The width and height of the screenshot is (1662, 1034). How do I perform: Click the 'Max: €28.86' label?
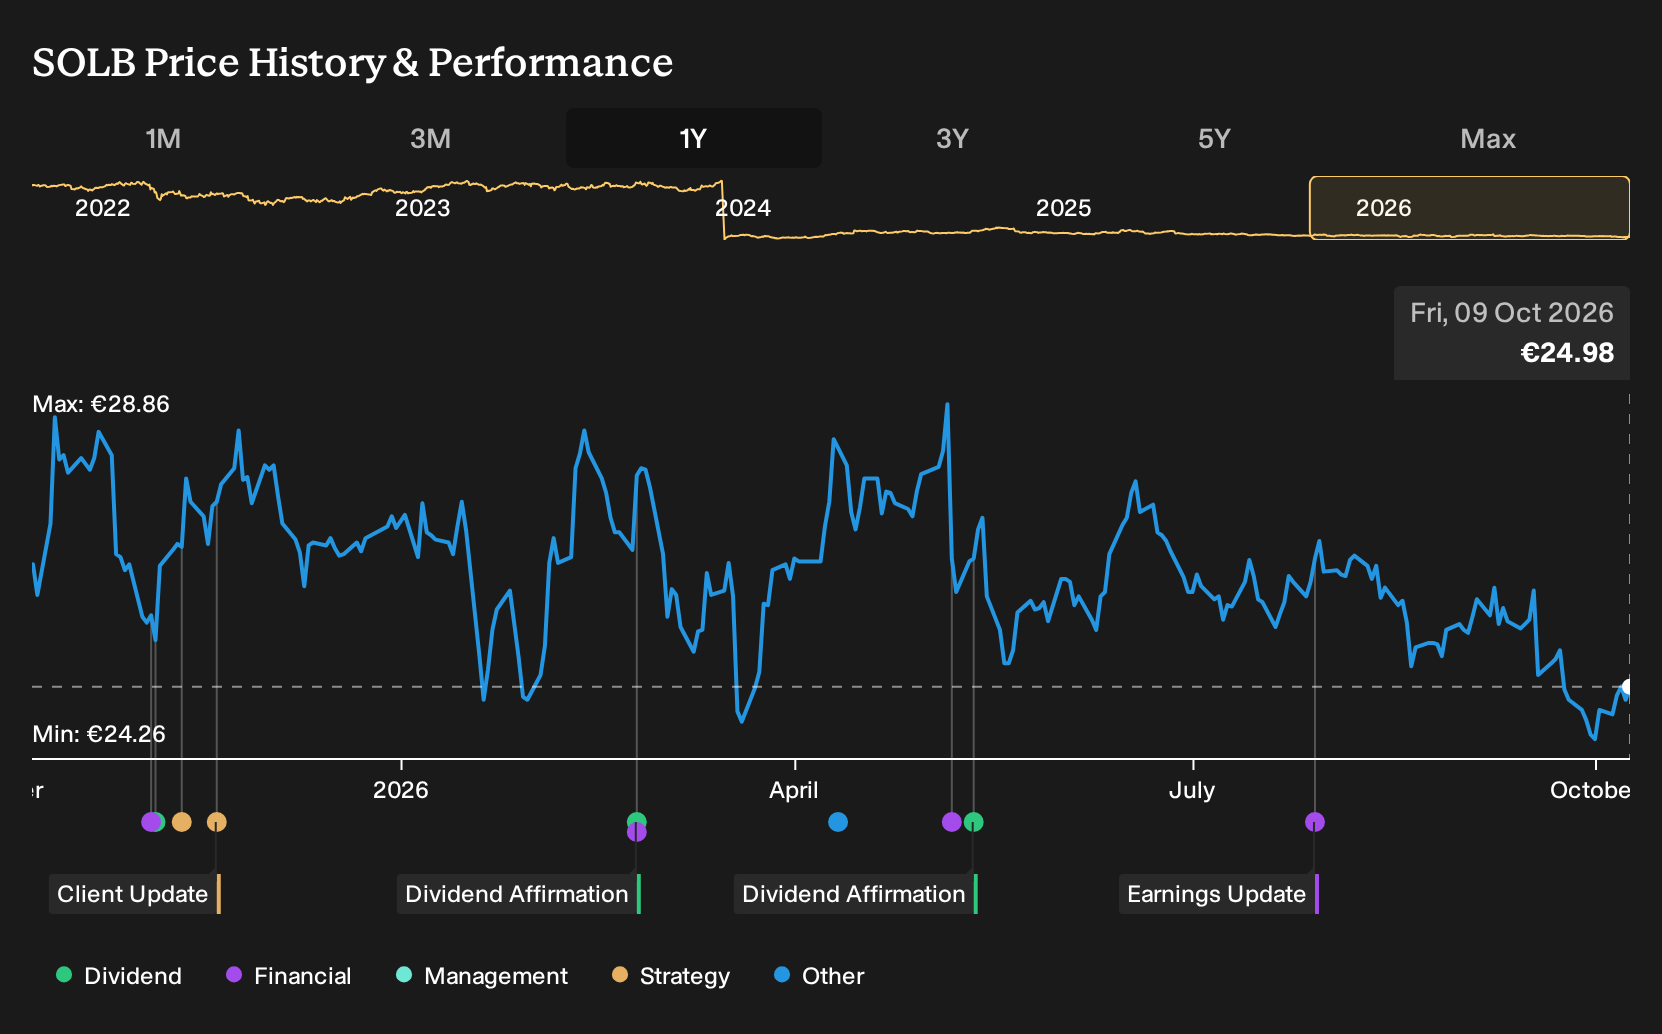tap(101, 404)
